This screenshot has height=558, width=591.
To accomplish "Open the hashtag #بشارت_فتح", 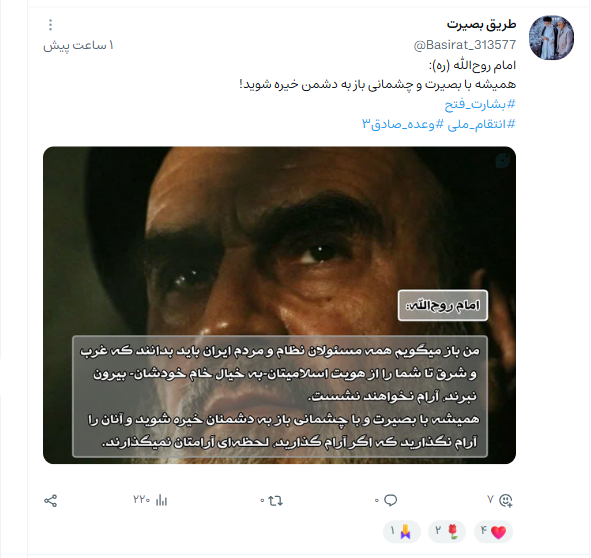I will click(x=480, y=104).
